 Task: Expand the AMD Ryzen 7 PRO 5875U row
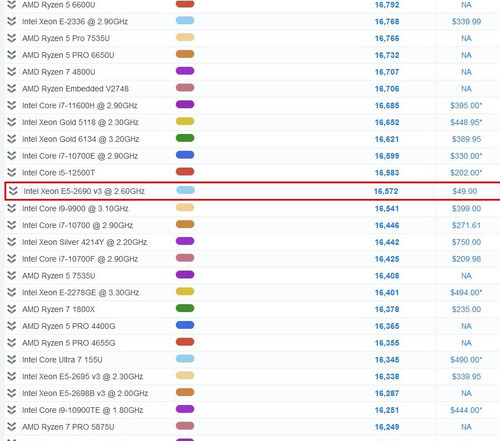12,427
